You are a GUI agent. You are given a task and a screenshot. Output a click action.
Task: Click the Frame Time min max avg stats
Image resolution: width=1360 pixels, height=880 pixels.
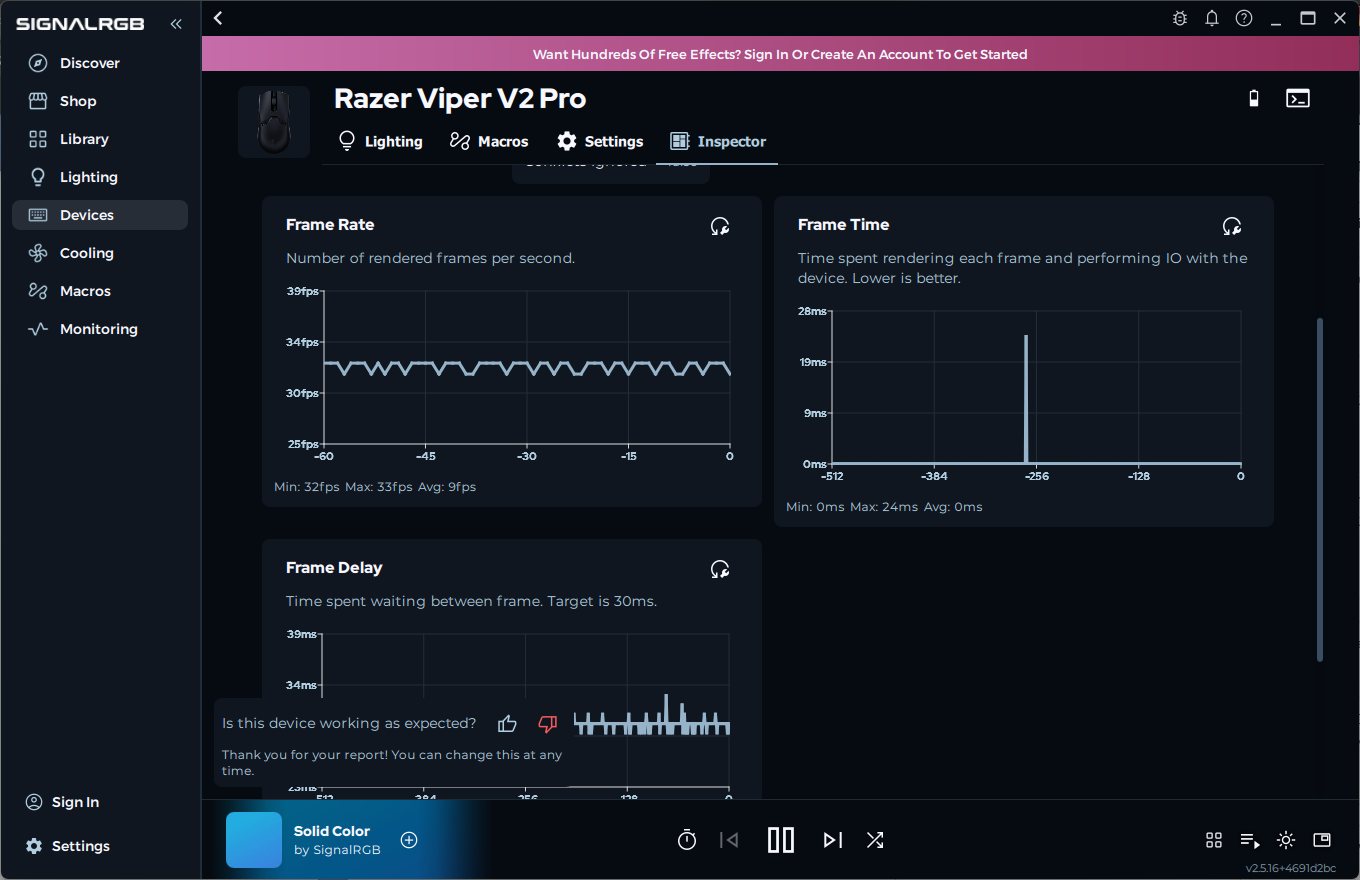884,507
